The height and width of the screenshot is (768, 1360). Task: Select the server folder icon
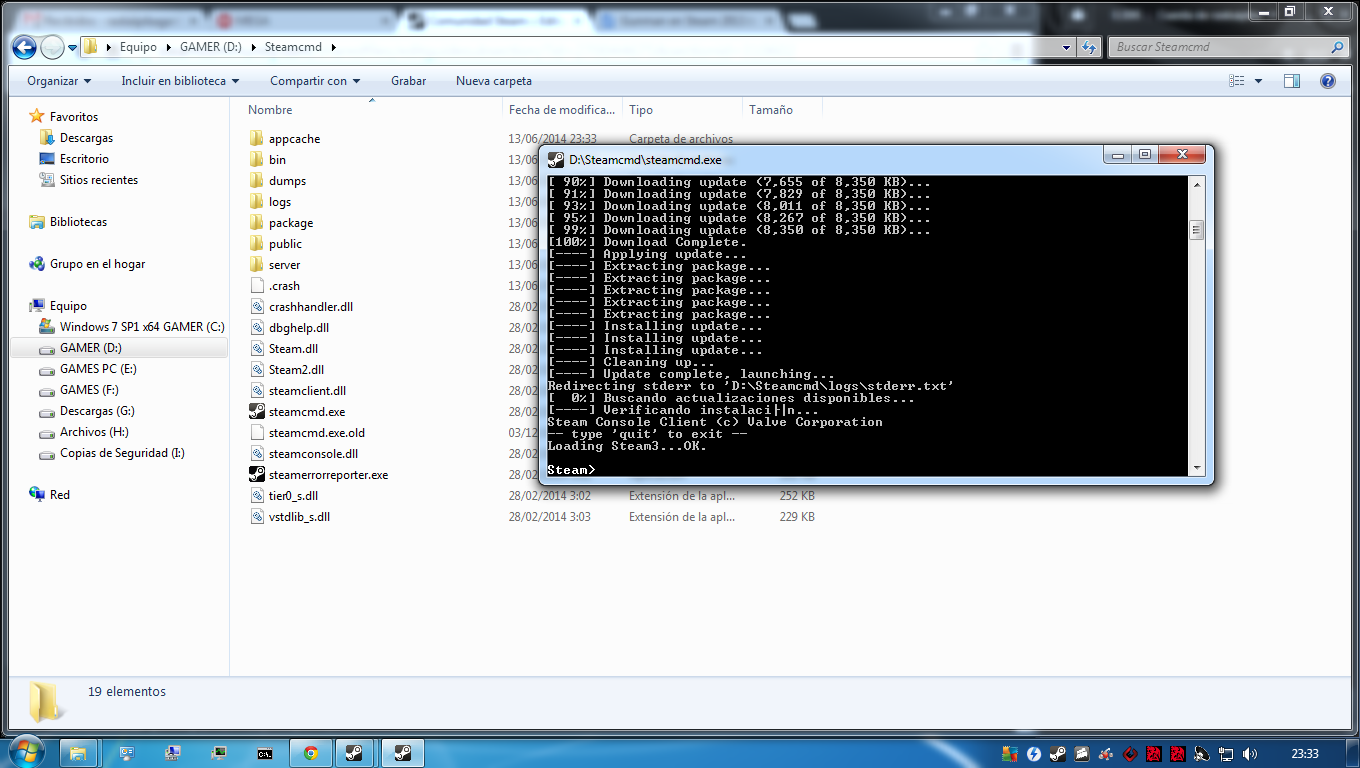tap(257, 265)
